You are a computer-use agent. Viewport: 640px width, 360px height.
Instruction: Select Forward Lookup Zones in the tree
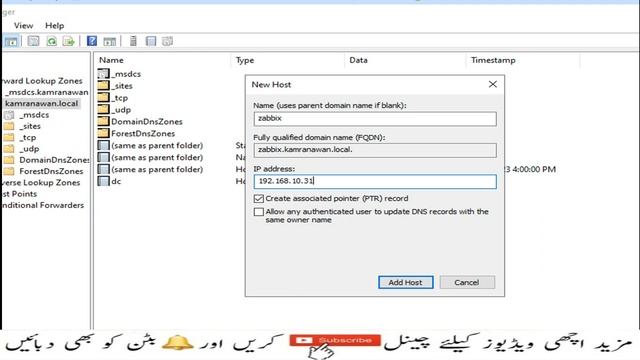(42, 81)
